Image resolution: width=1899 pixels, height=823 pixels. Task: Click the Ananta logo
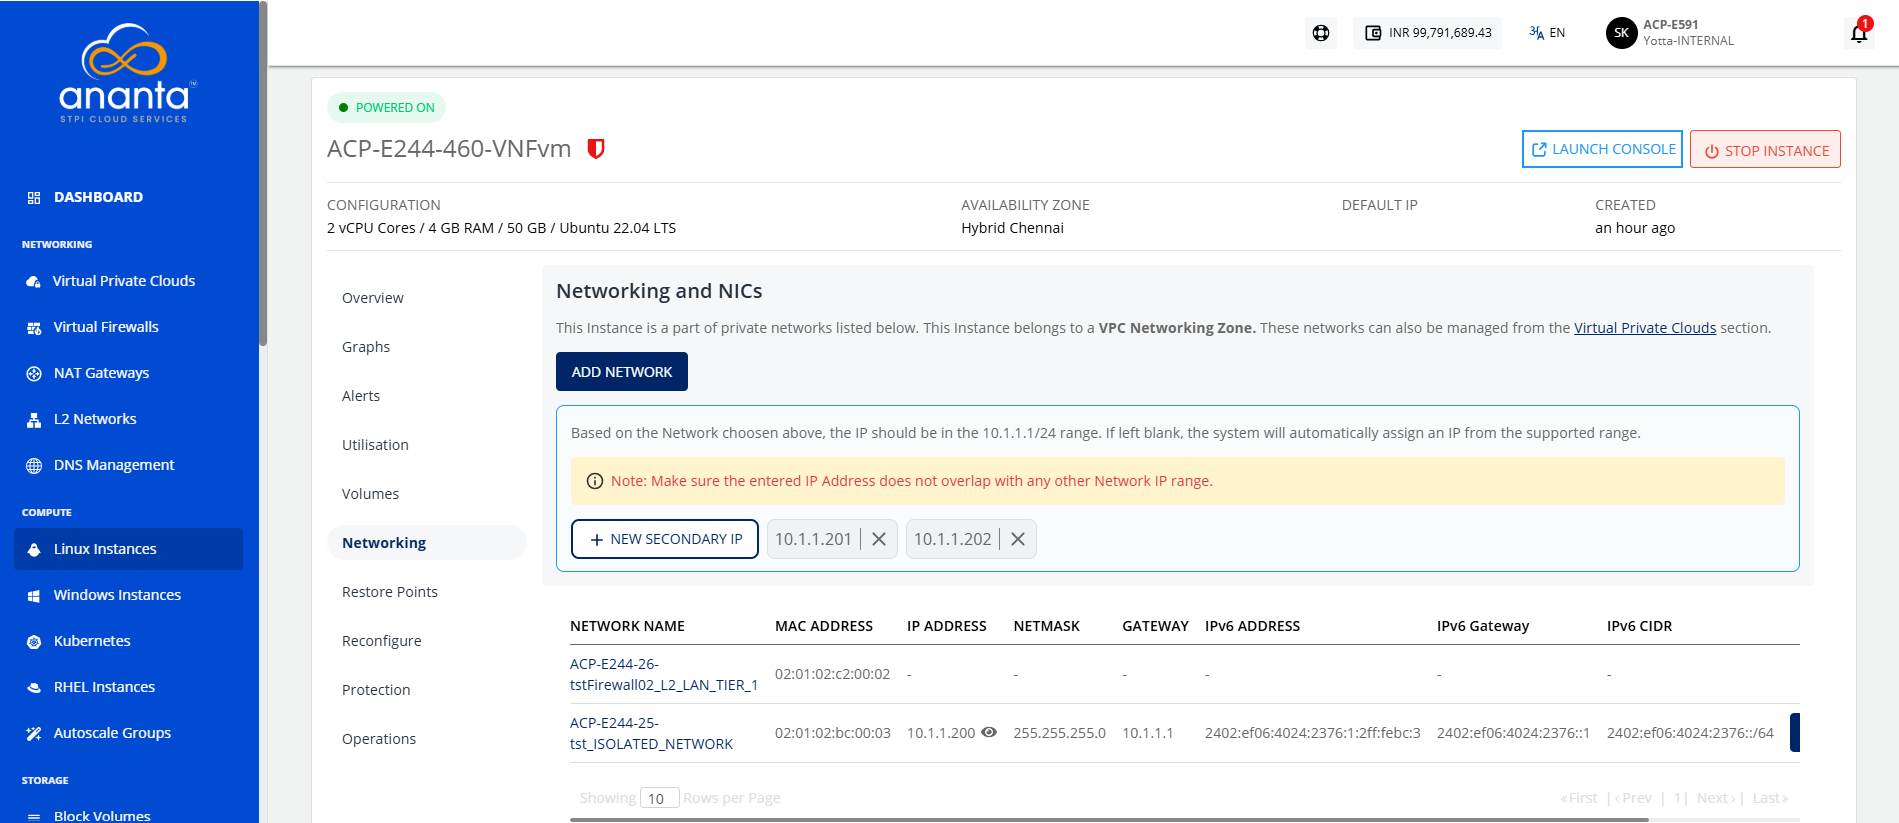[x=125, y=73]
